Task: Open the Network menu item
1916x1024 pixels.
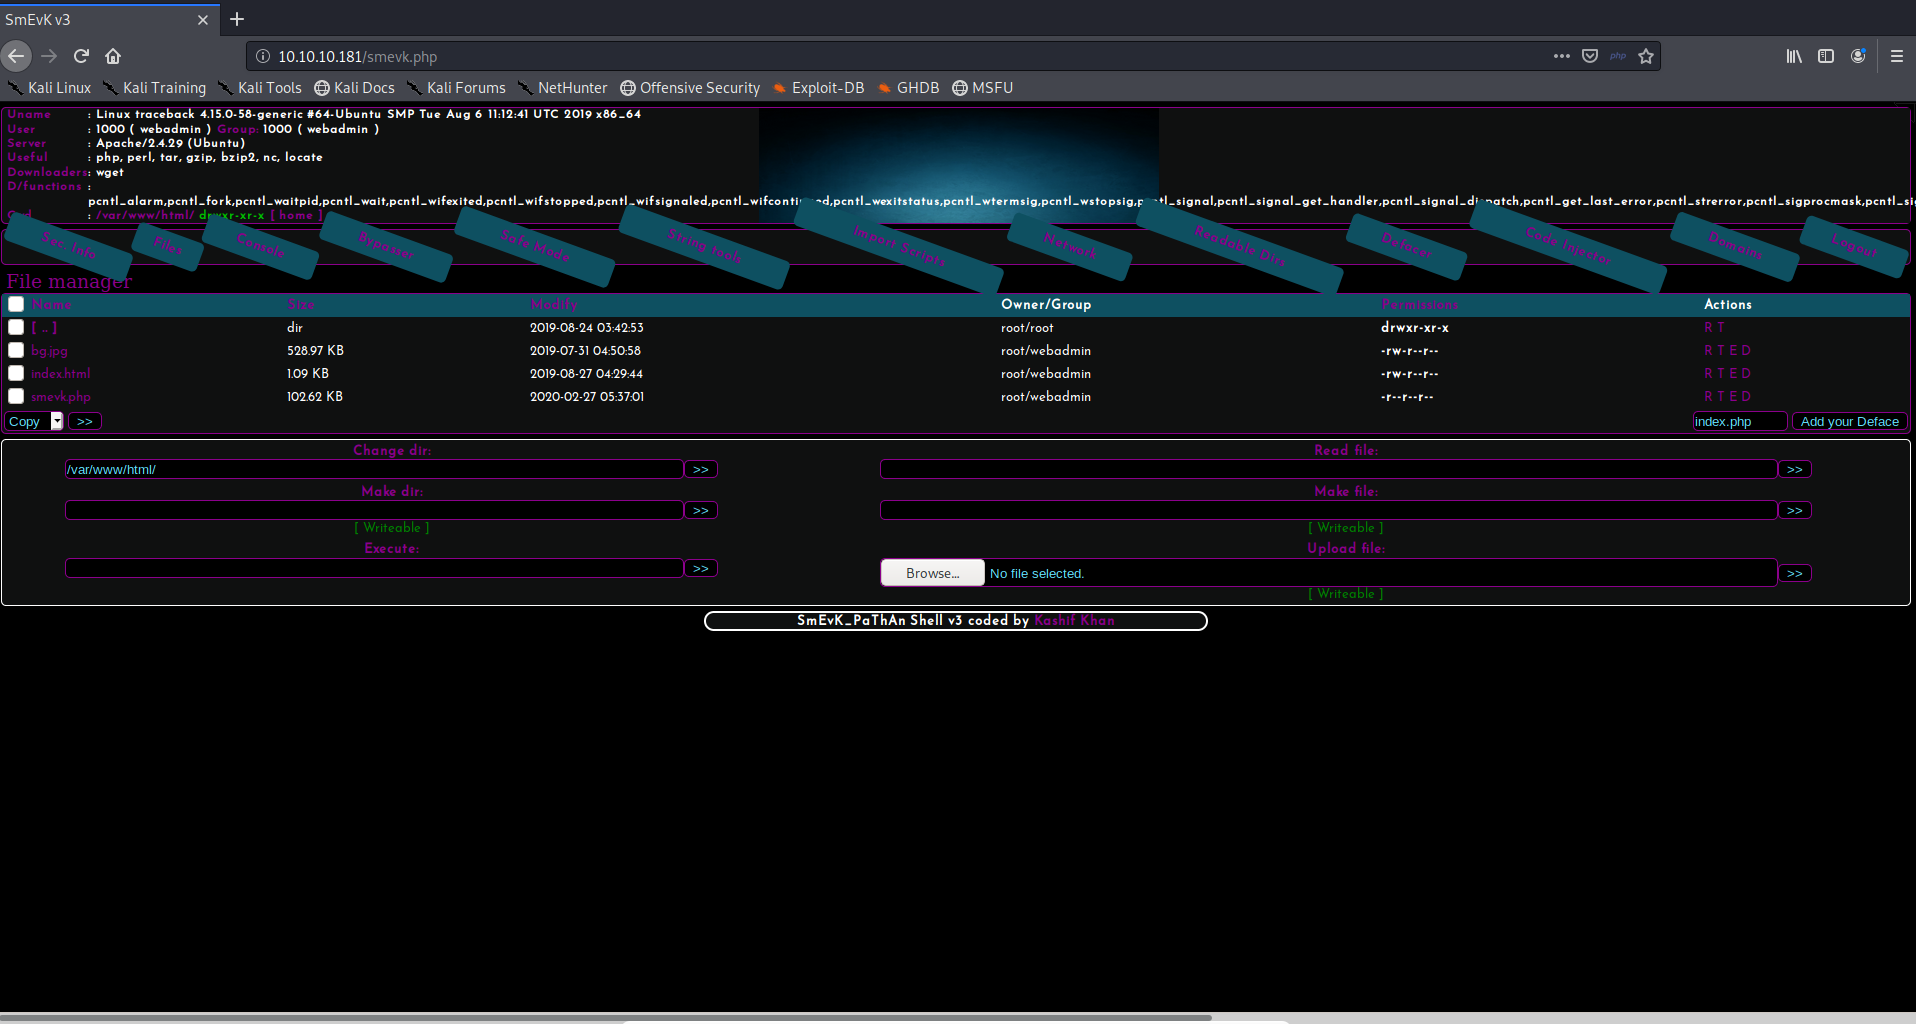Action: (1070, 246)
